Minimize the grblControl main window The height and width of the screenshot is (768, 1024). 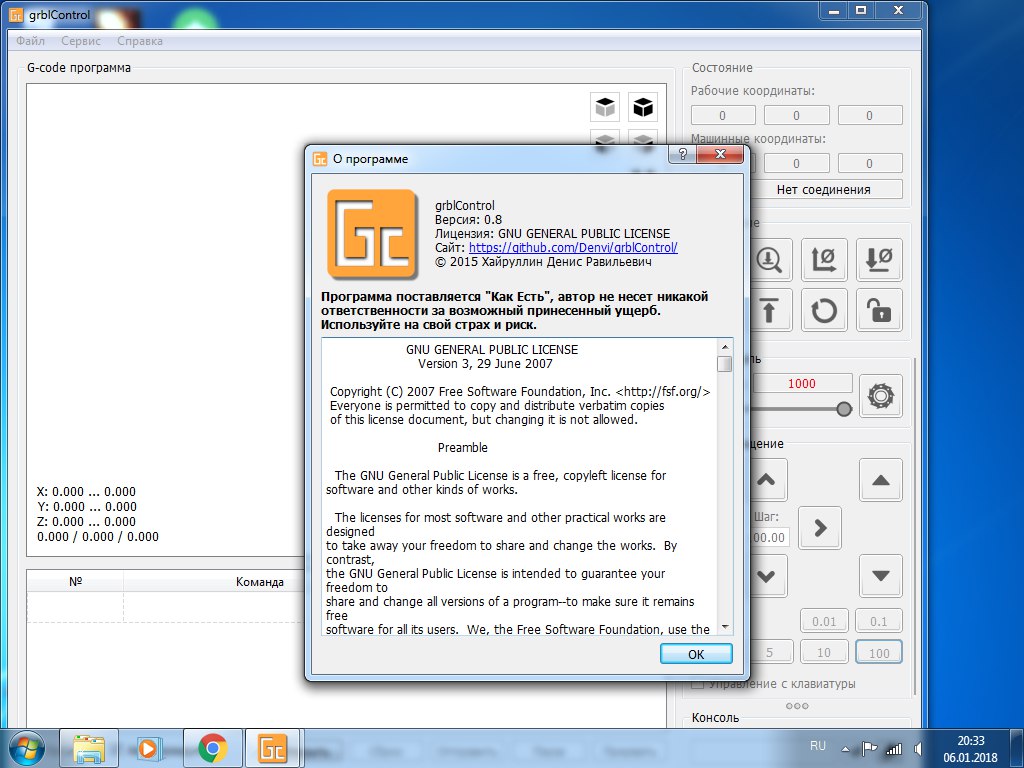(834, 10)
